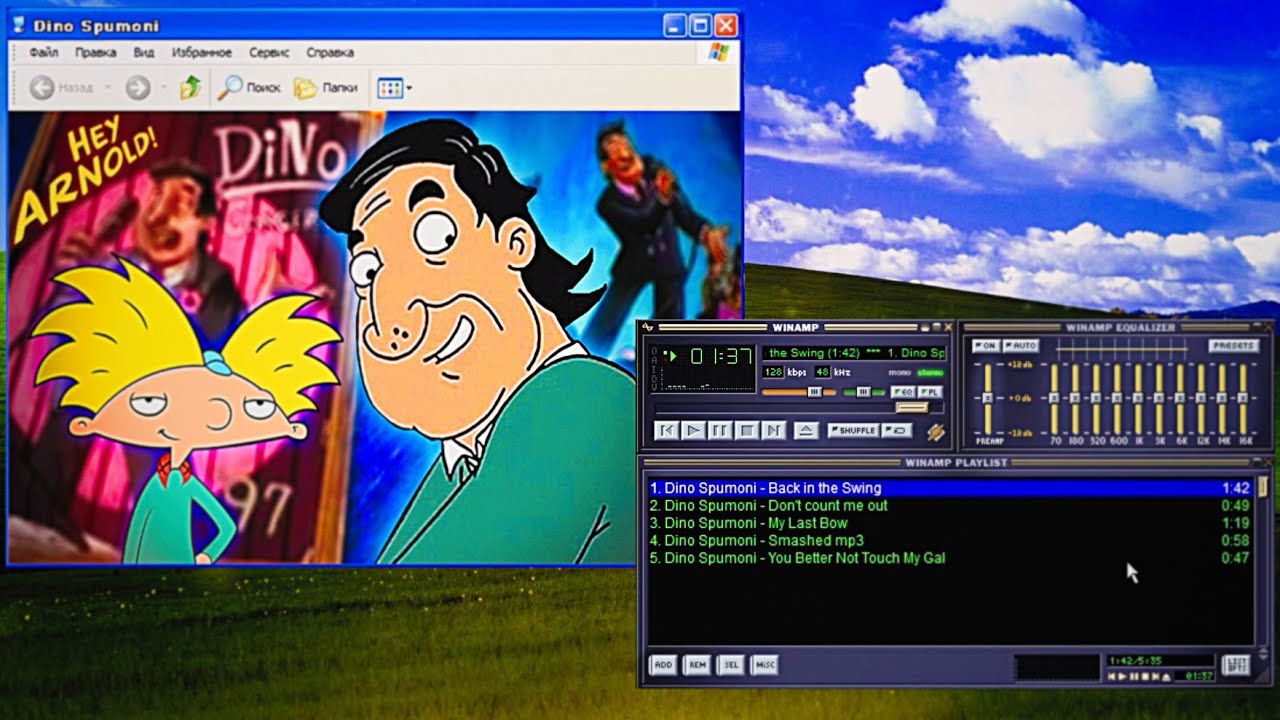Toggle Shuffle in Winamp
This screenshot has width=1280, height=720.
(x=853, y=430)
